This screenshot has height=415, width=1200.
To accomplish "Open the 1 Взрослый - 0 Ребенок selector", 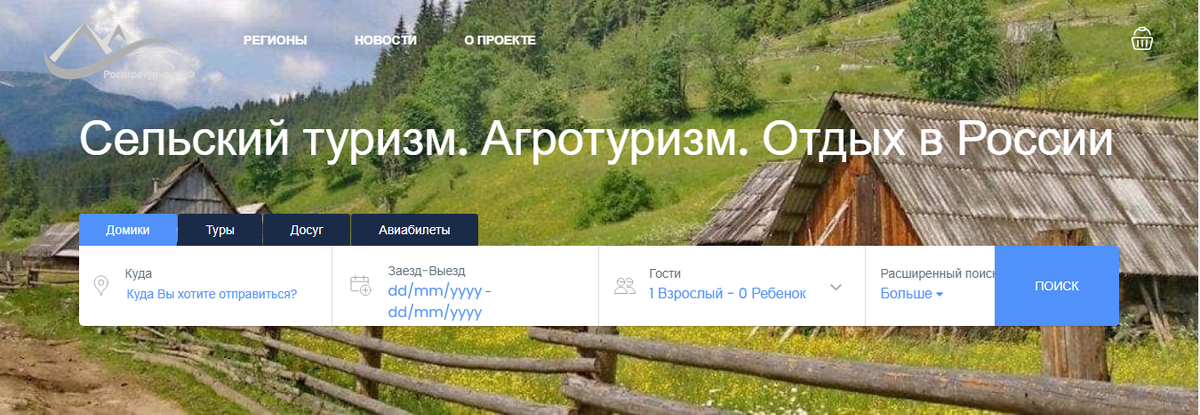I will click(727, 293).
